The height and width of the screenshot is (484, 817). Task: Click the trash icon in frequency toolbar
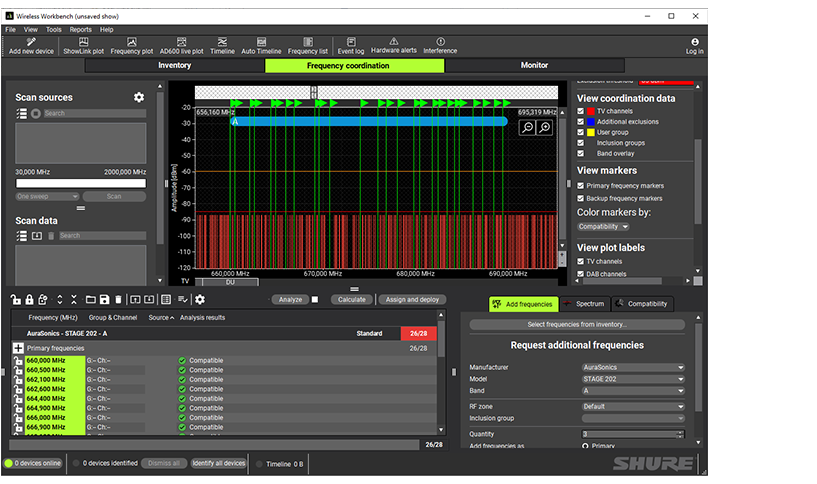[x=119, y=299]
